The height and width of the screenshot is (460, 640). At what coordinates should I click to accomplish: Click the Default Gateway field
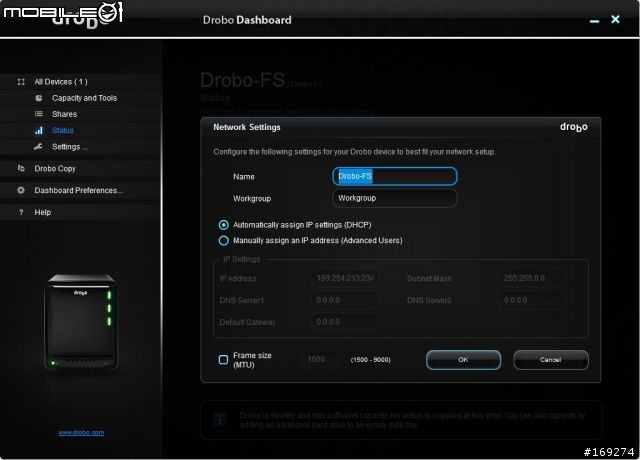pos(345,322)
